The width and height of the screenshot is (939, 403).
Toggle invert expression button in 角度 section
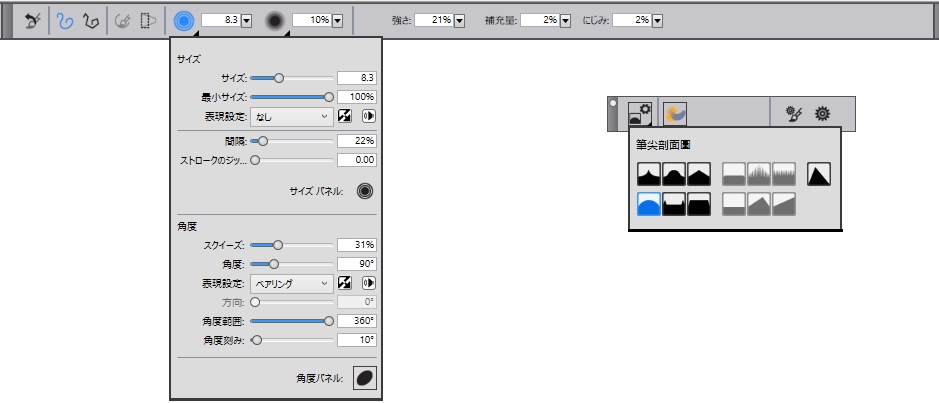coord(344,283)
